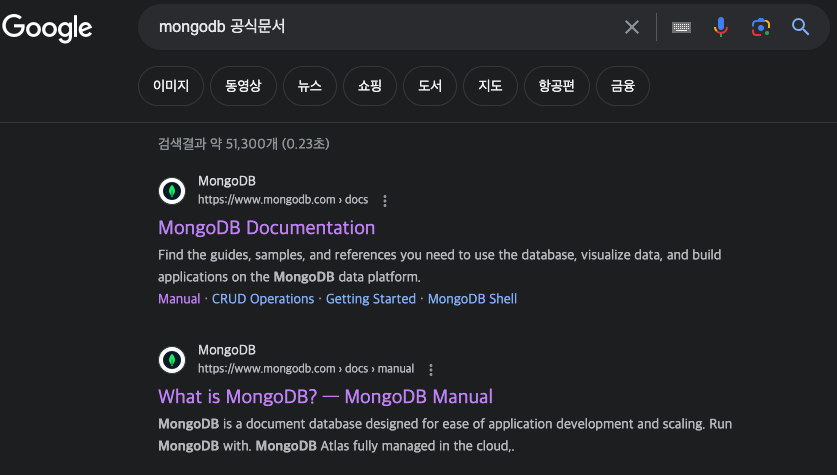Open the MongoDB Documentation result link
The height and width of the screenshot is (475, 837).
pos(266,228)
